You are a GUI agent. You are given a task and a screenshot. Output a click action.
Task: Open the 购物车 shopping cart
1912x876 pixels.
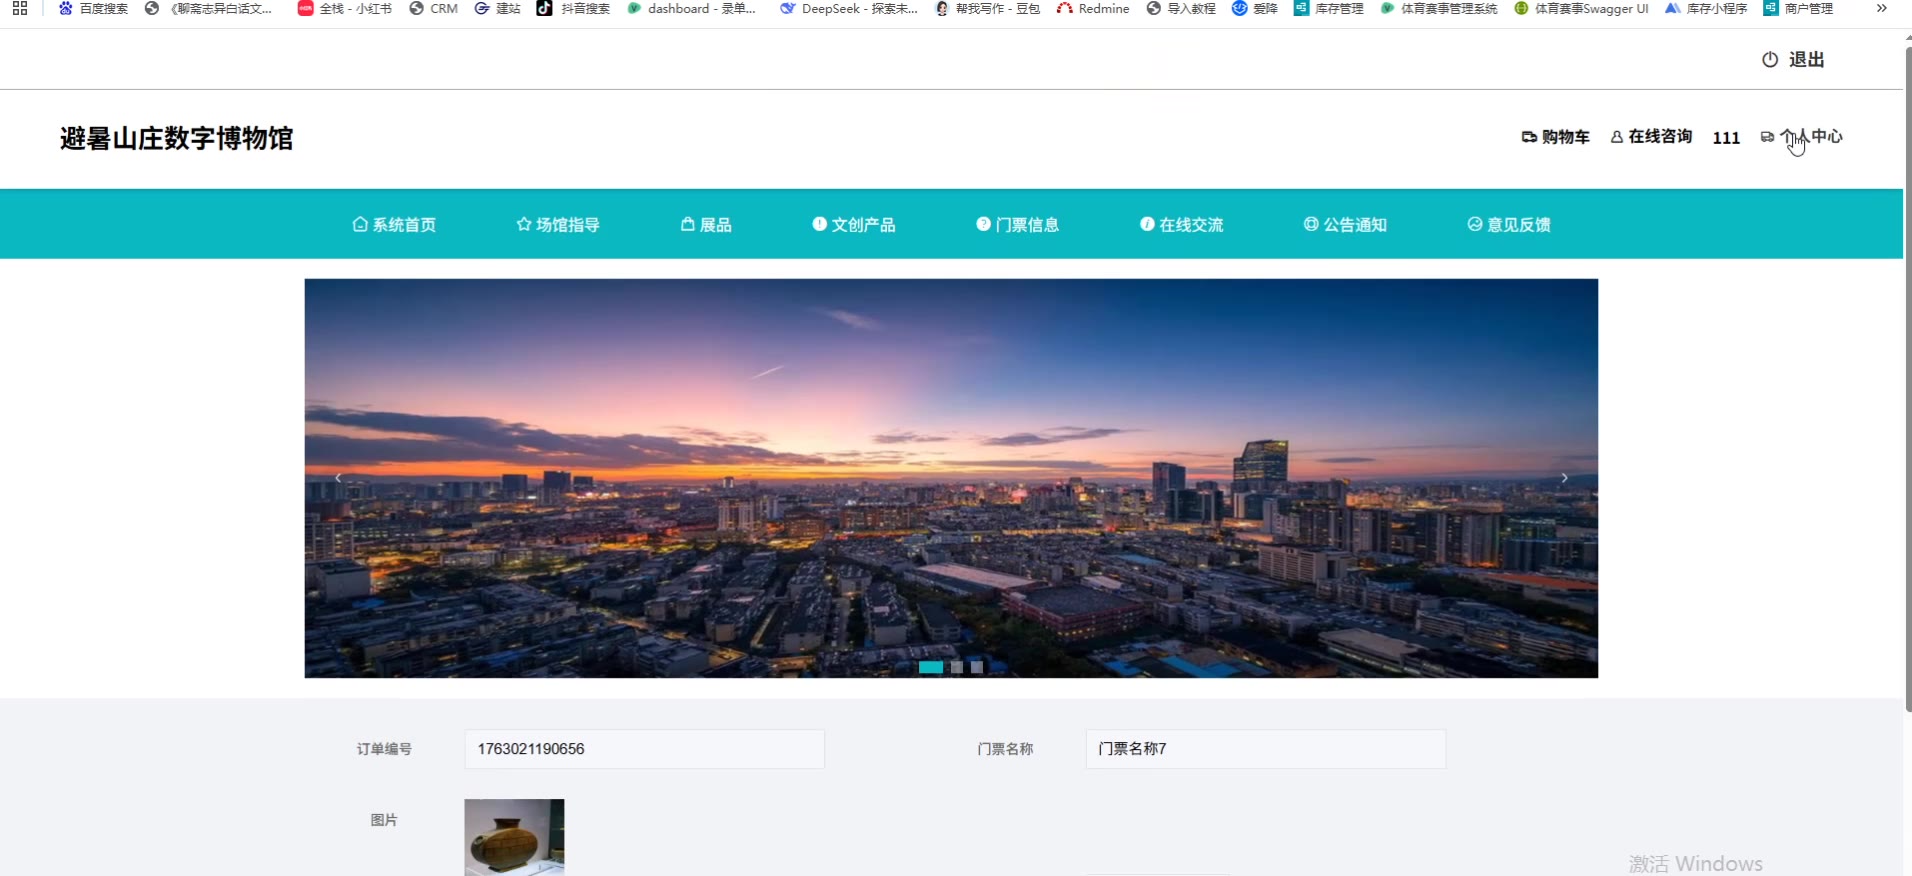click(x=1556, y=137)
